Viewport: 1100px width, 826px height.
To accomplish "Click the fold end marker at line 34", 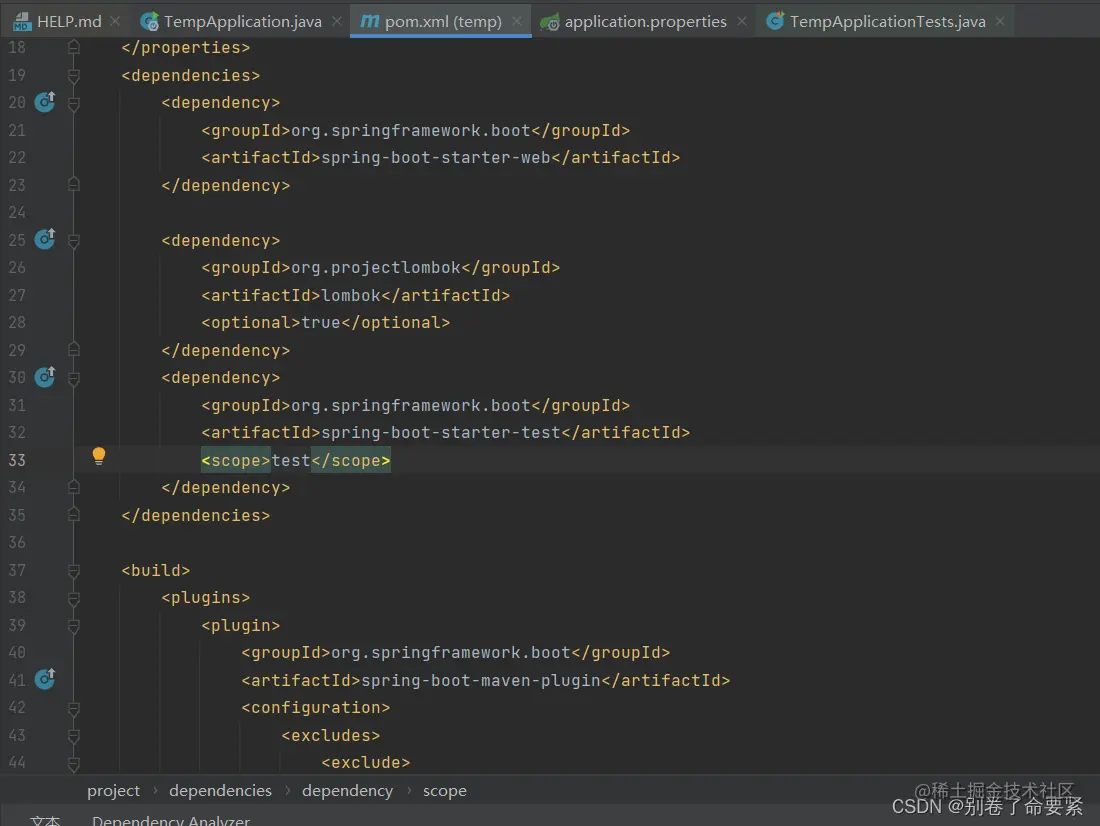I will 74,486.
